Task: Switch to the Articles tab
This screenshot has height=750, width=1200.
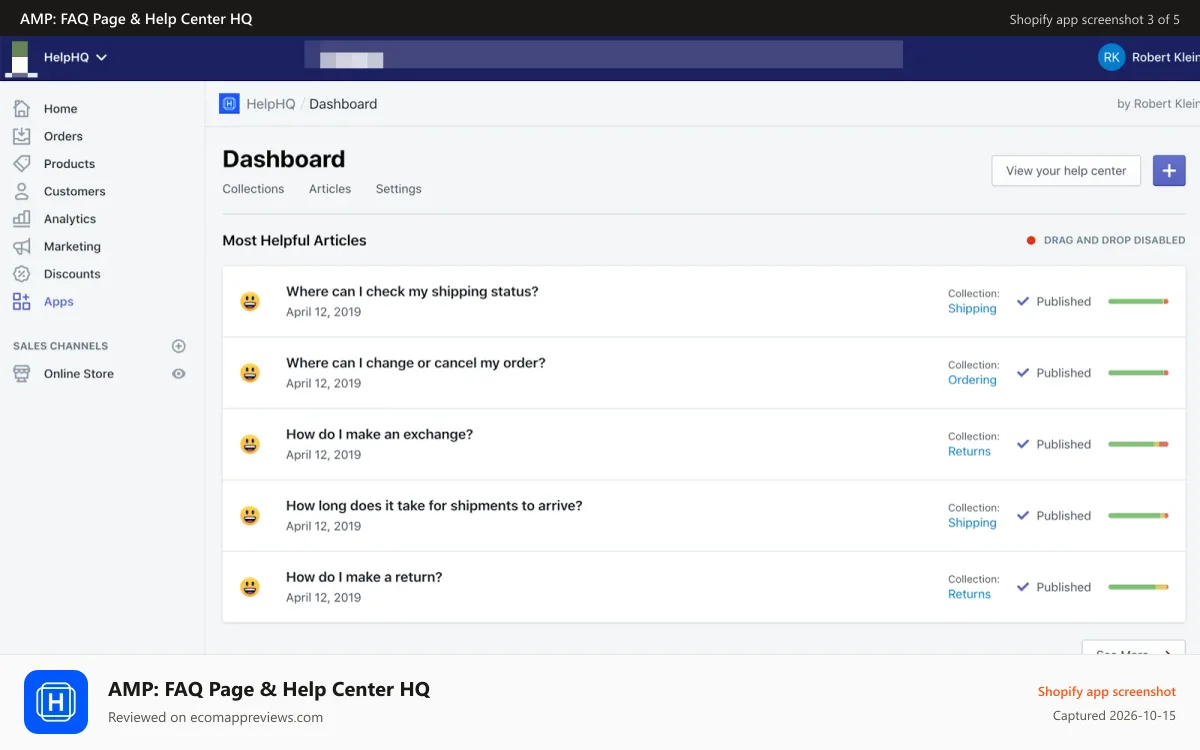Action: [330, 189]
